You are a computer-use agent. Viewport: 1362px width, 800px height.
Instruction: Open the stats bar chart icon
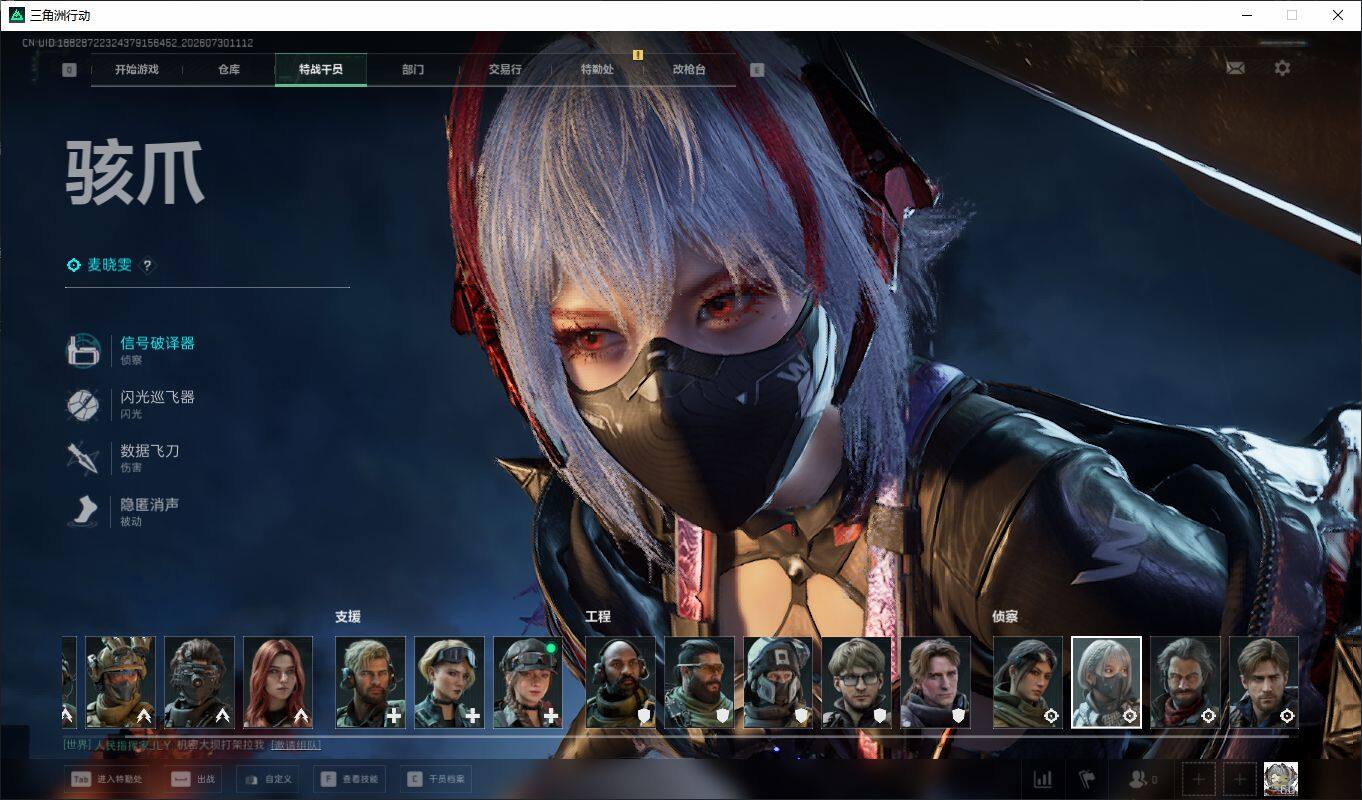1042,779
